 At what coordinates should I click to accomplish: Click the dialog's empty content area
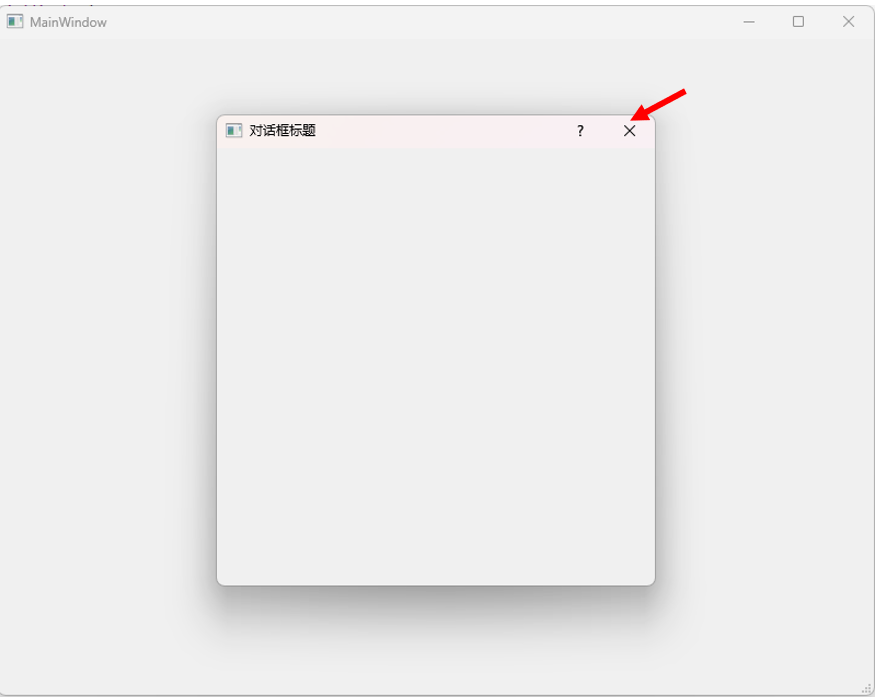point(436,366)
